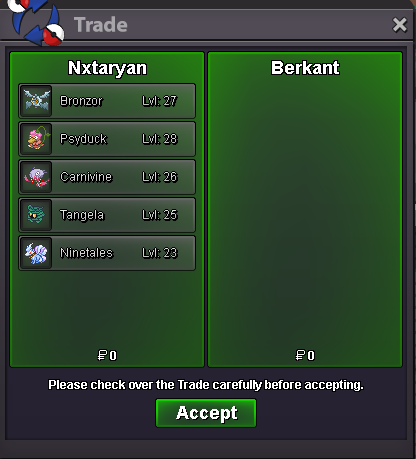Image resolution: width=416 pixels, height=459 pixels.
Task: Click the trade warning message text
Action: (206, 385)
